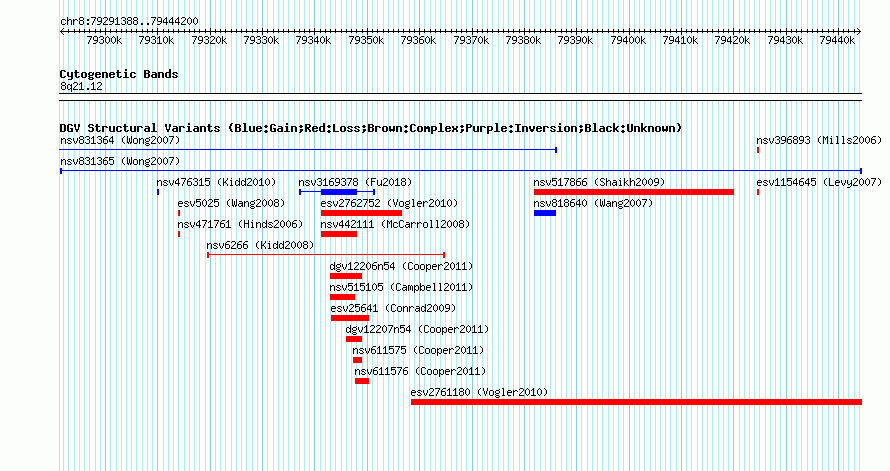Click the red dgv12206n54 loss bar
This screenshot has height=471, width=890.
(x=346, y=276)
